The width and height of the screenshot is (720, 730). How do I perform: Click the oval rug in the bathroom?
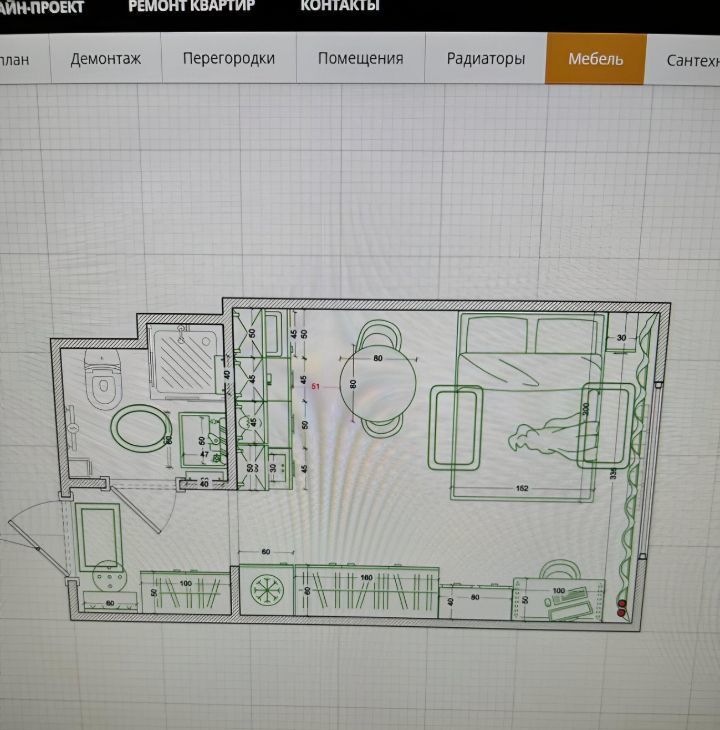pos(136,430)
